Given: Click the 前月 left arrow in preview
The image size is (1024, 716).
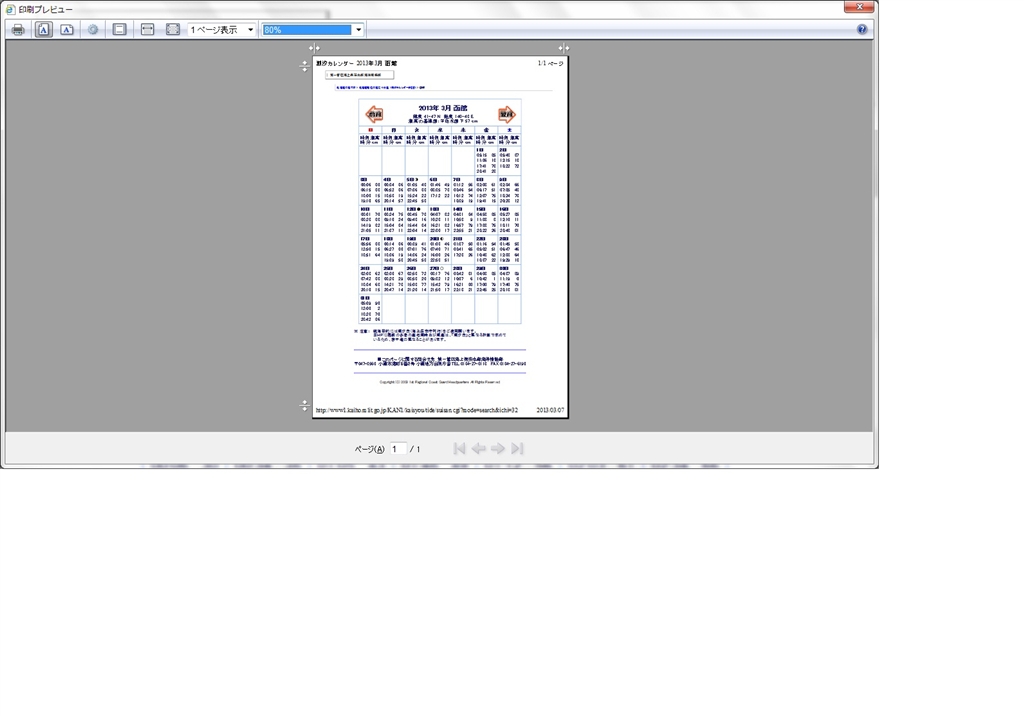Looking at the screenshot, I should [x=374, y=114].
